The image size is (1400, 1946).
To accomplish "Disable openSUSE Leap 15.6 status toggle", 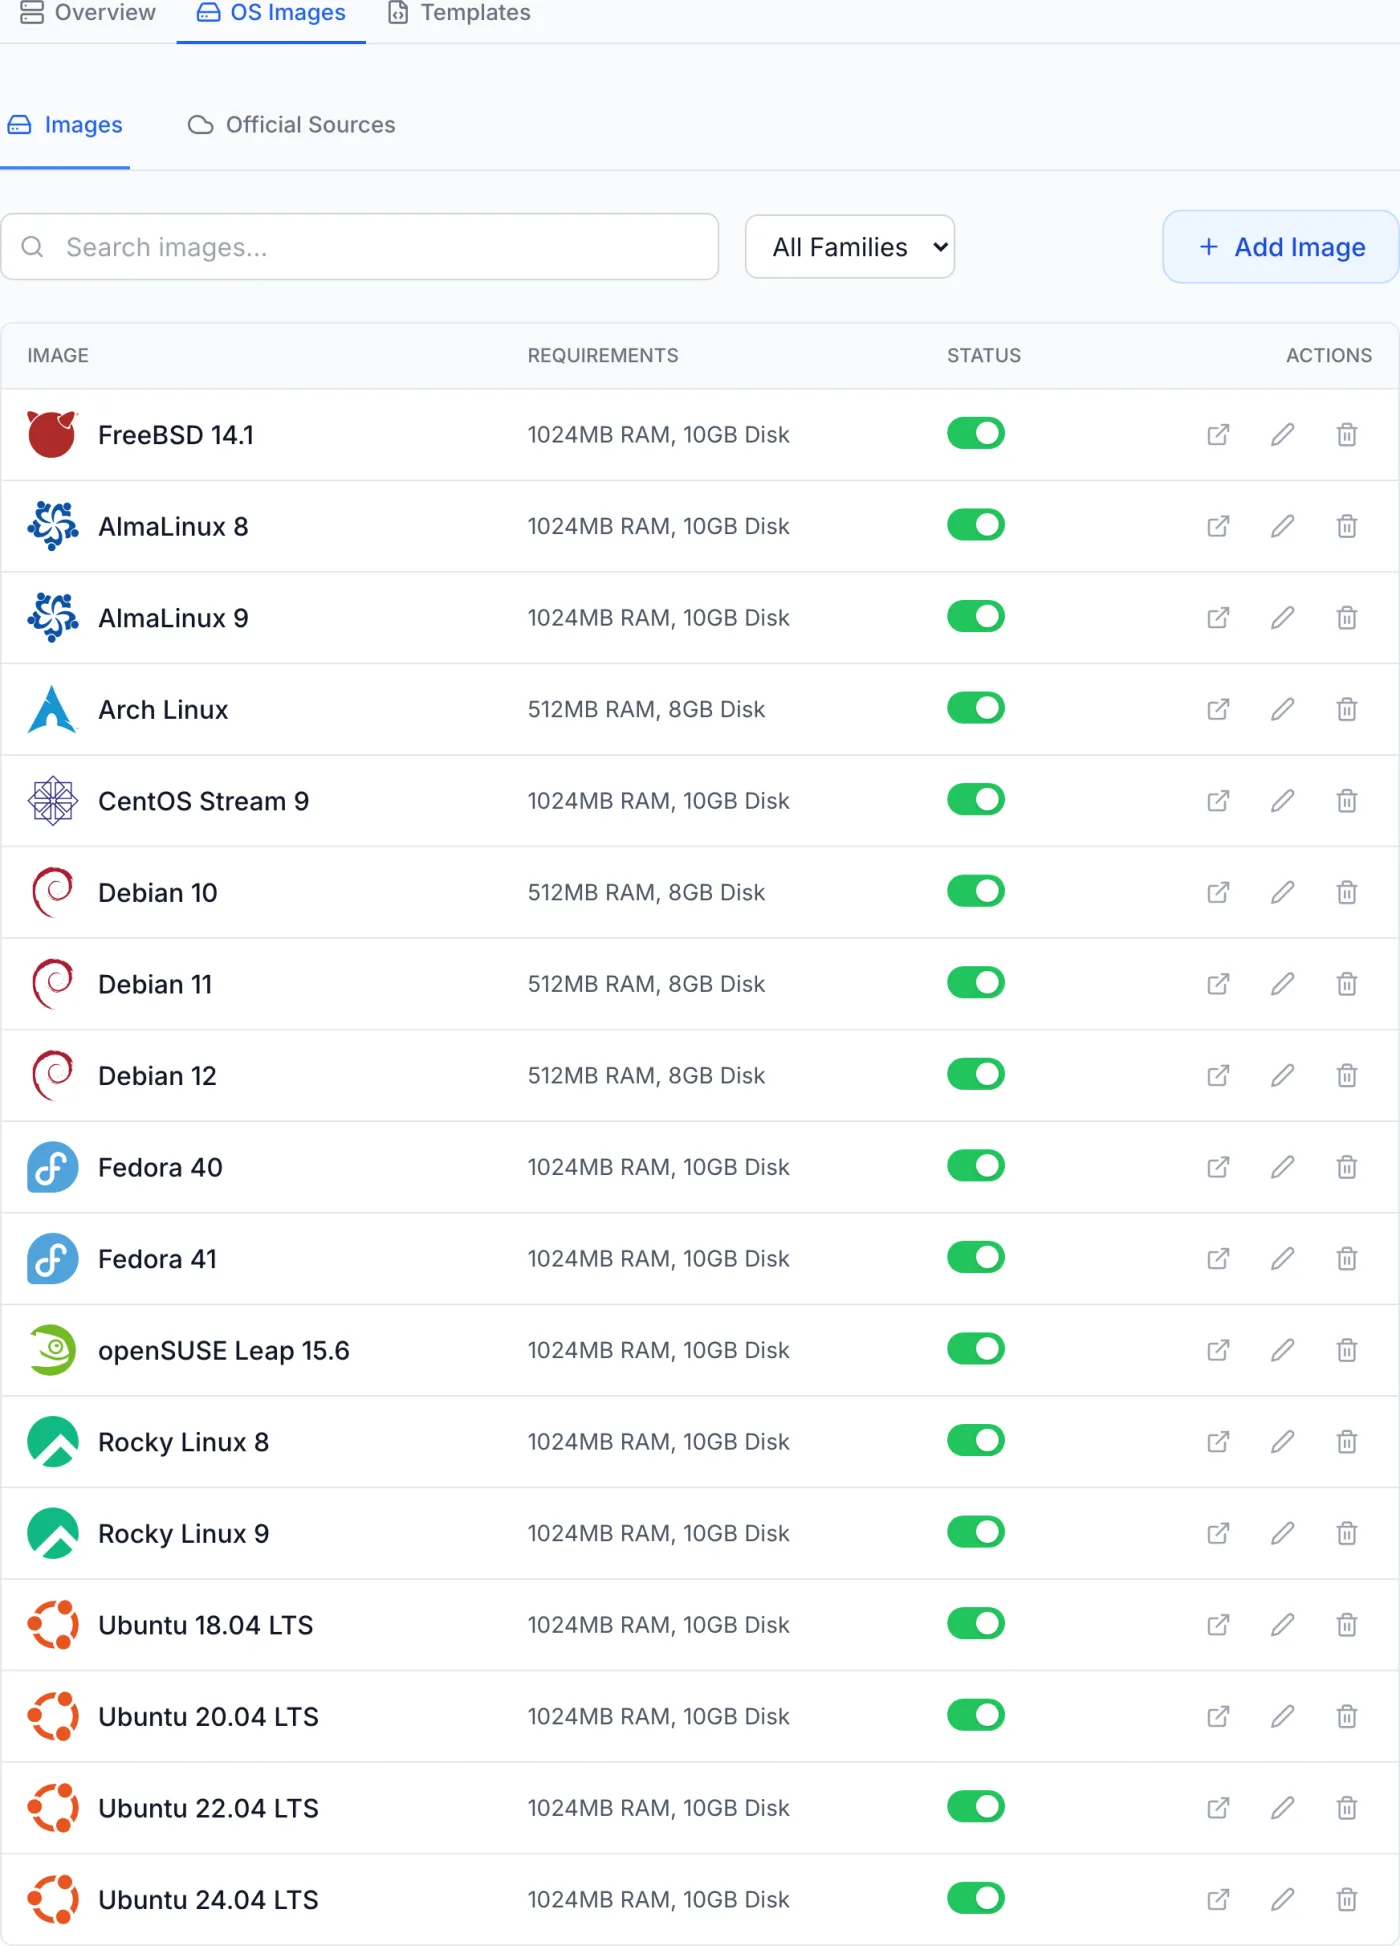I will [976, 1349].
